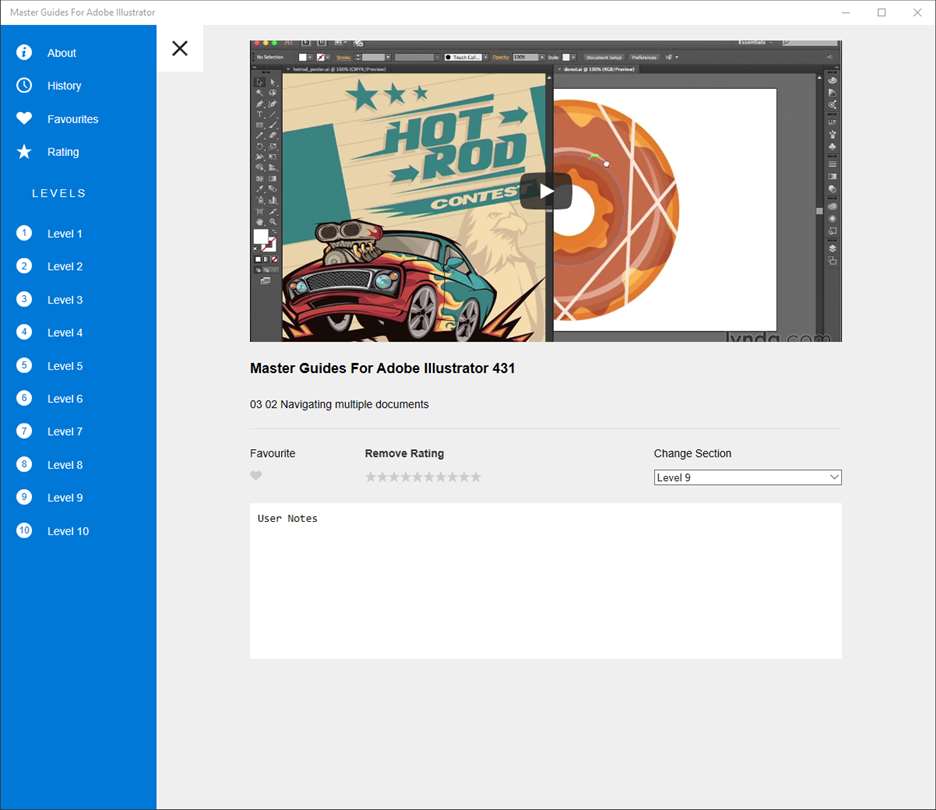
Task: Open the About info icon
Action: tap(24, 53)
